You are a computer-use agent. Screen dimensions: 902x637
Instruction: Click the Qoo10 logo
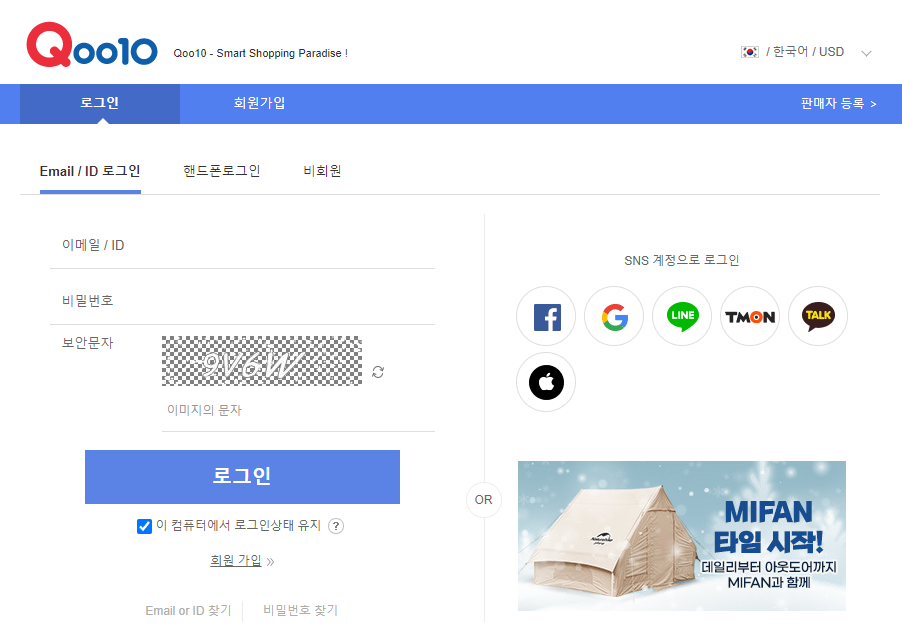pyautogui.click(x=91, y=46)
